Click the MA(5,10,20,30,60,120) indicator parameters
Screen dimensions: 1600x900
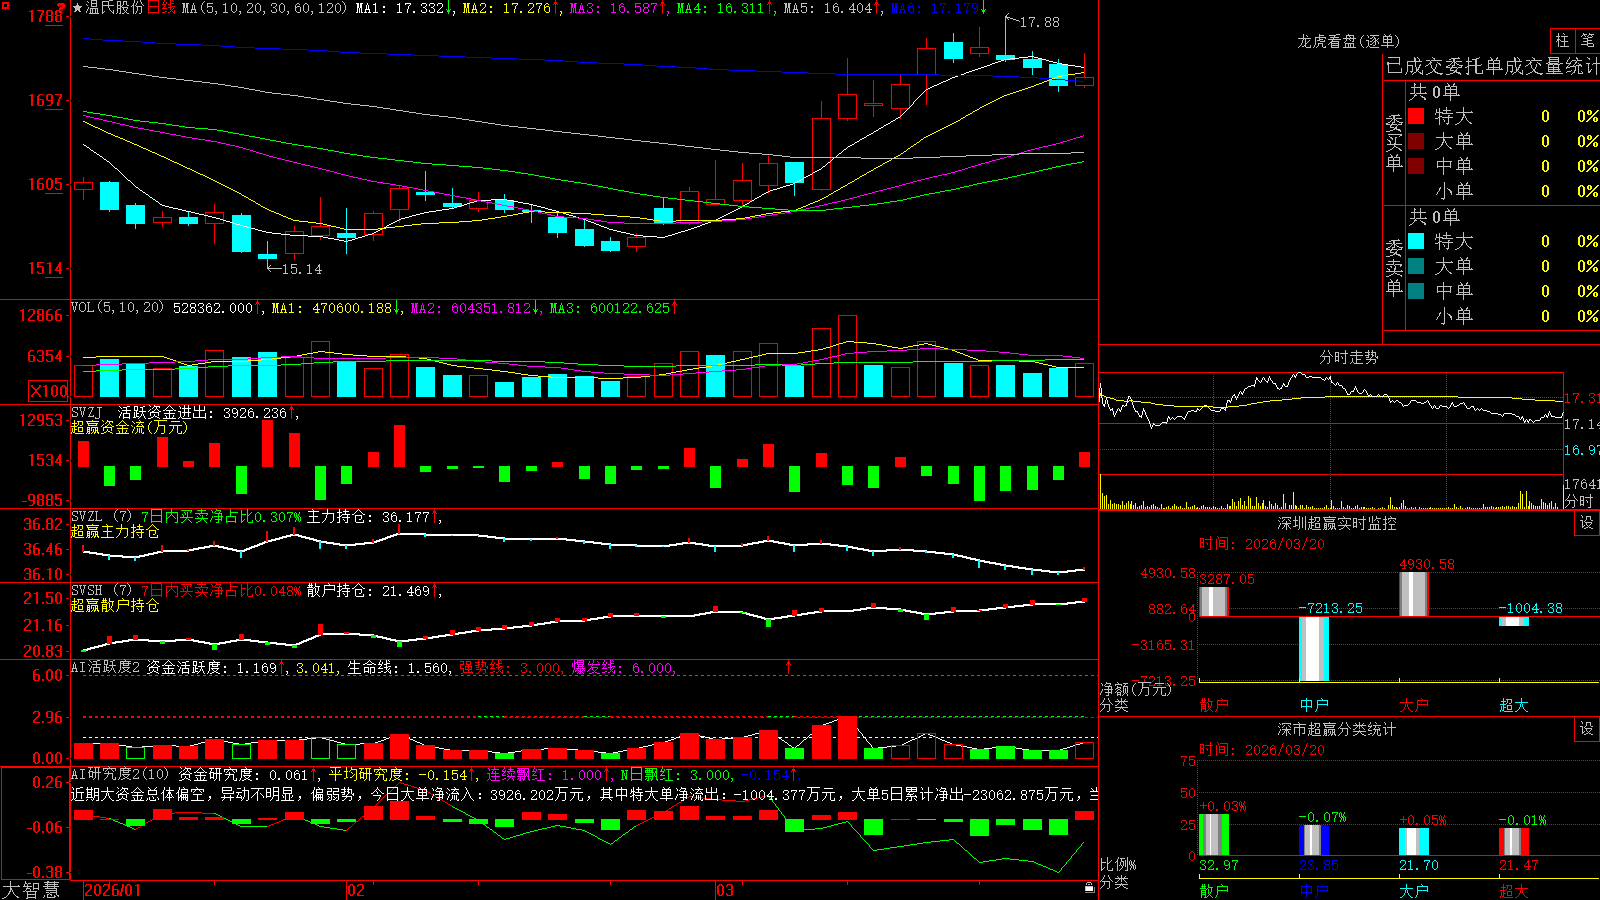(264, 8)
